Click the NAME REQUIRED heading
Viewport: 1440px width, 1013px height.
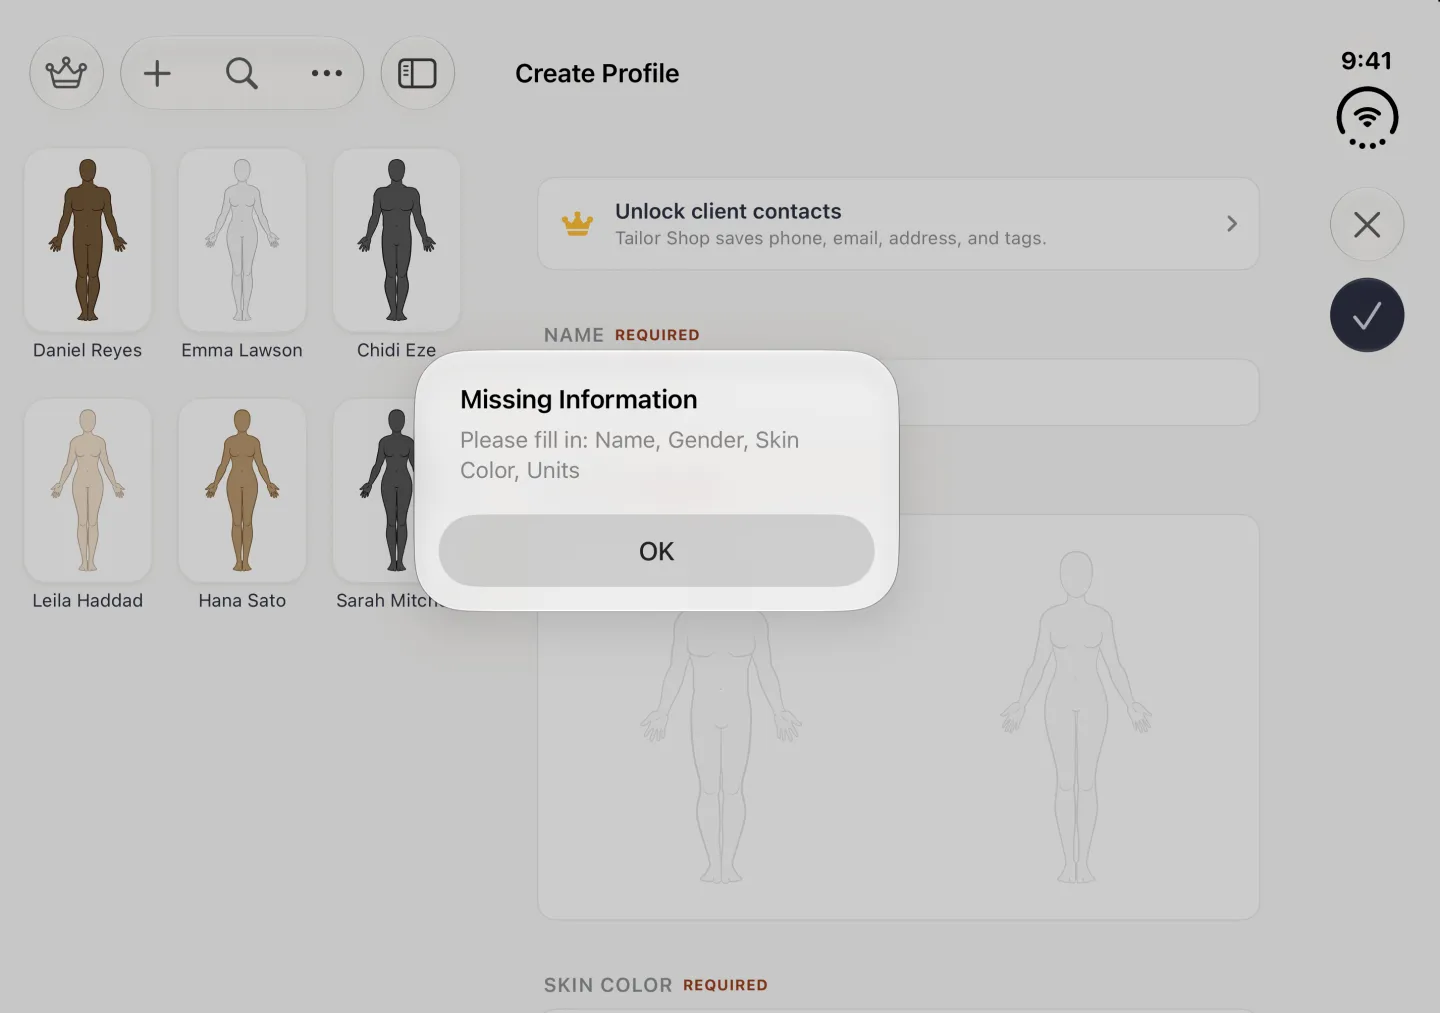click(x=622, y=335)
